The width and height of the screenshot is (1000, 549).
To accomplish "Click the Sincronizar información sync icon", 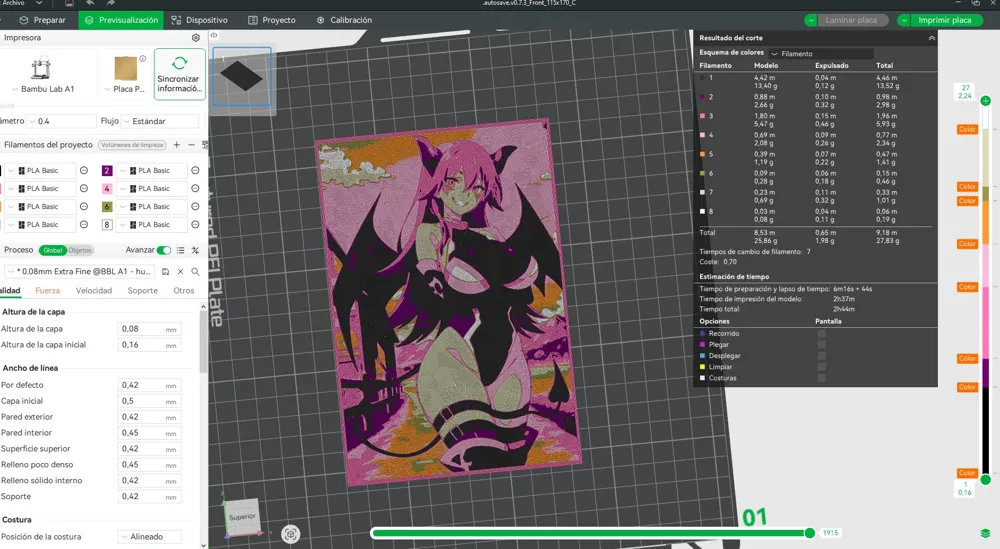I will (179, 63).
